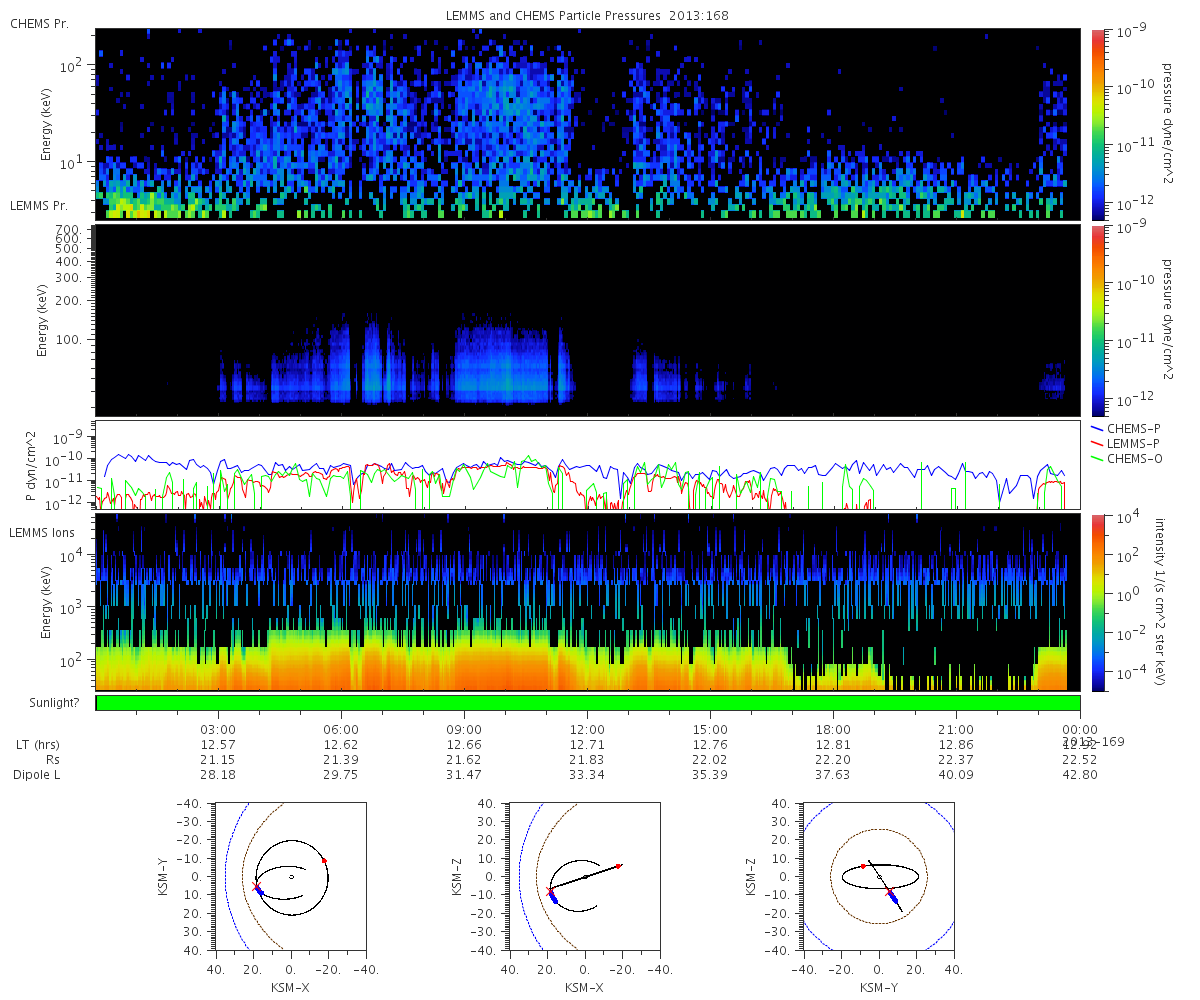The height and width of the screenshot is (1000, 1200).
Task: Click the 06:00 time axis tick label
Action: click(341, 729)
